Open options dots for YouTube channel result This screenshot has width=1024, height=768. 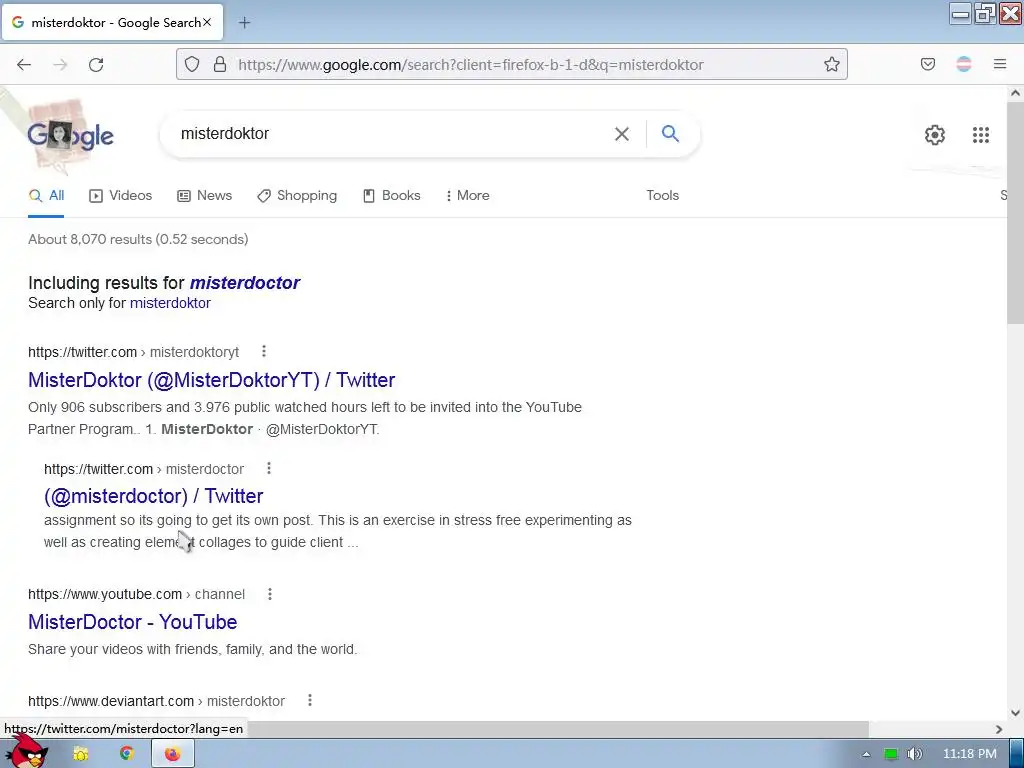click(270, 594)
